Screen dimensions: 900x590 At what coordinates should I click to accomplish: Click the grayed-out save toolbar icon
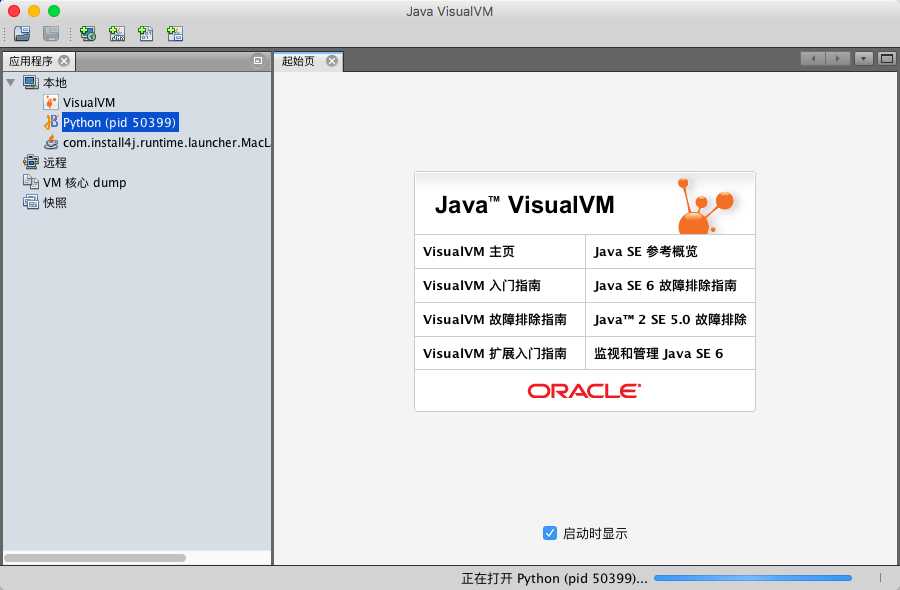pos(51,34)
